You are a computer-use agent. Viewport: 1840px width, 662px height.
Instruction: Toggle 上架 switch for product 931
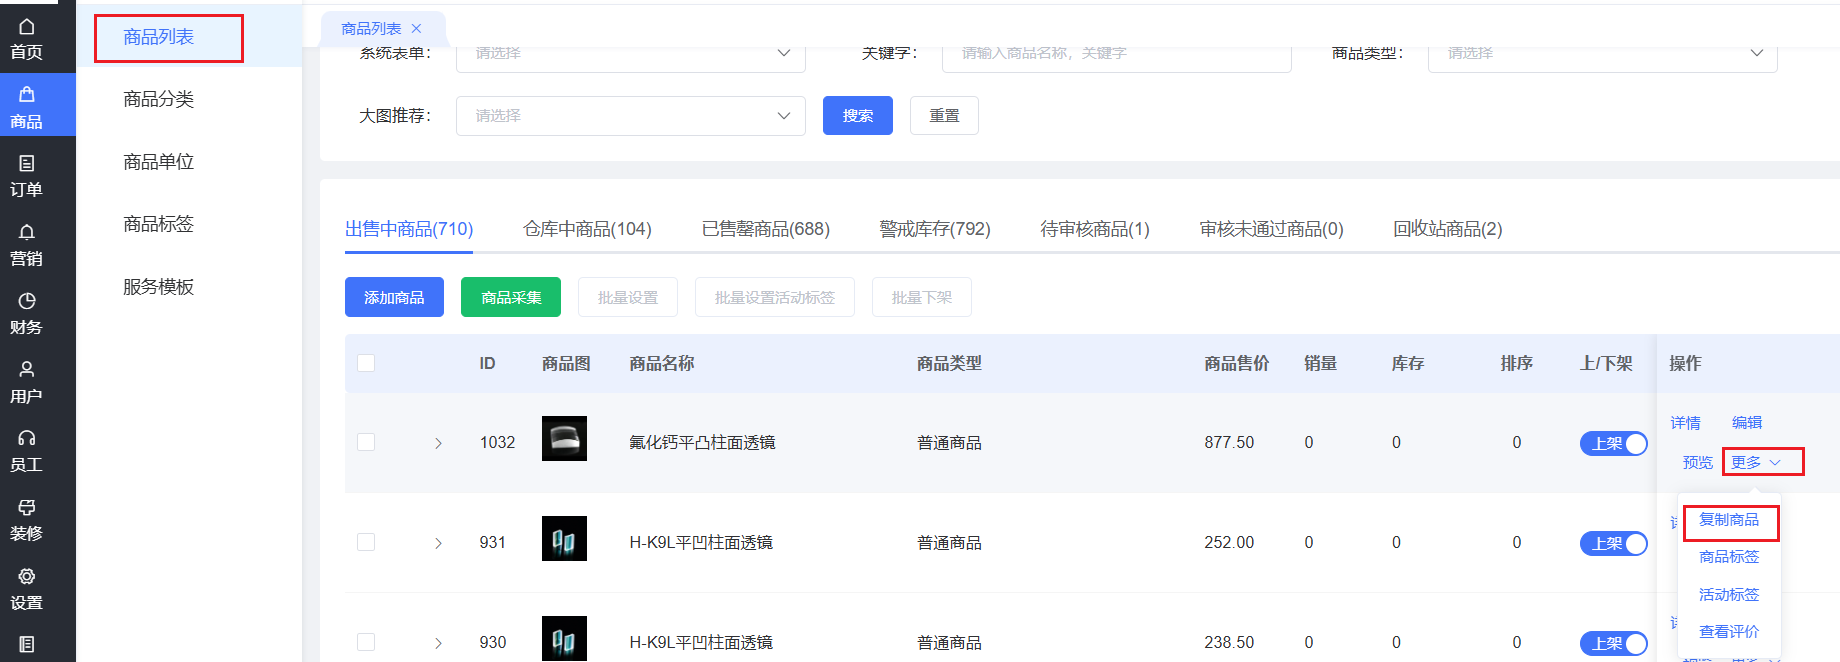[x=1613, y=543]
